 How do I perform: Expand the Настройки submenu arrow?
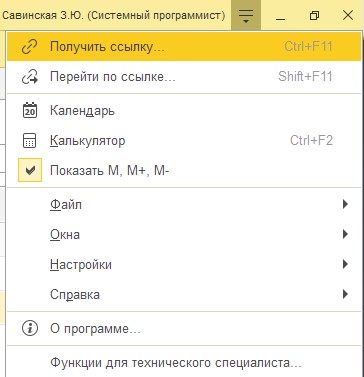click(x=345, y=264)
